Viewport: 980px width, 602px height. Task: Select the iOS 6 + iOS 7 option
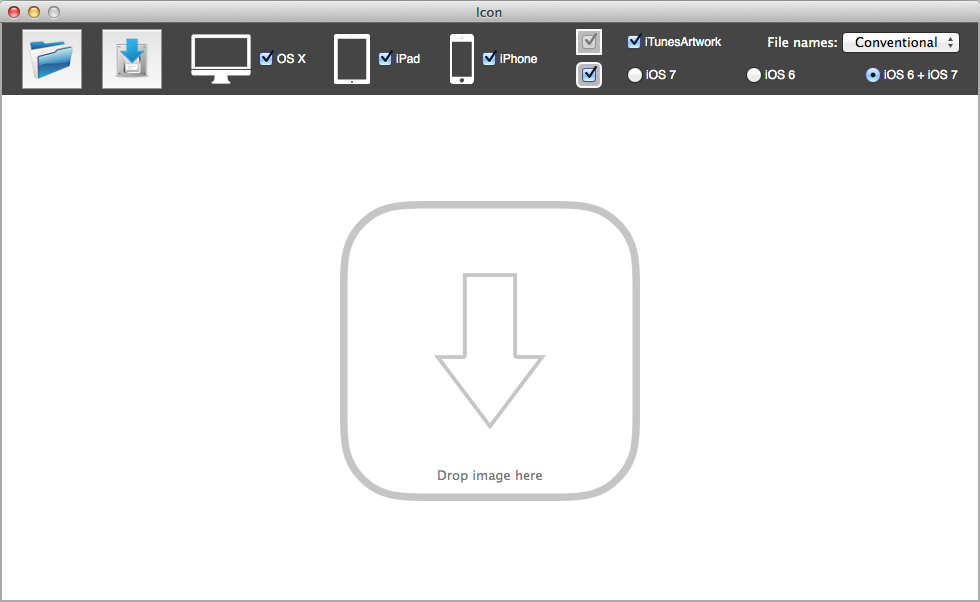tap(872, 75)
